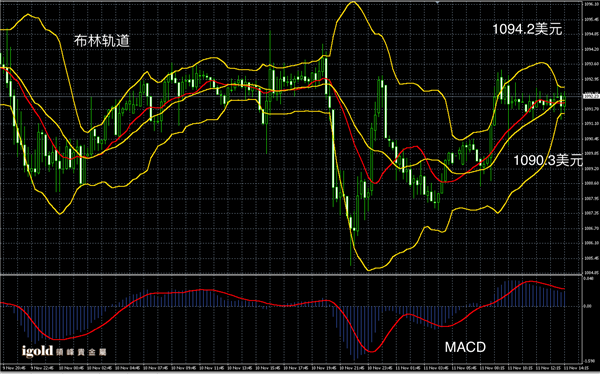This screenshot has width=600, height=374.
Task: Click the 0.00 level on MACD scale
Action: (x=589, y=306)
